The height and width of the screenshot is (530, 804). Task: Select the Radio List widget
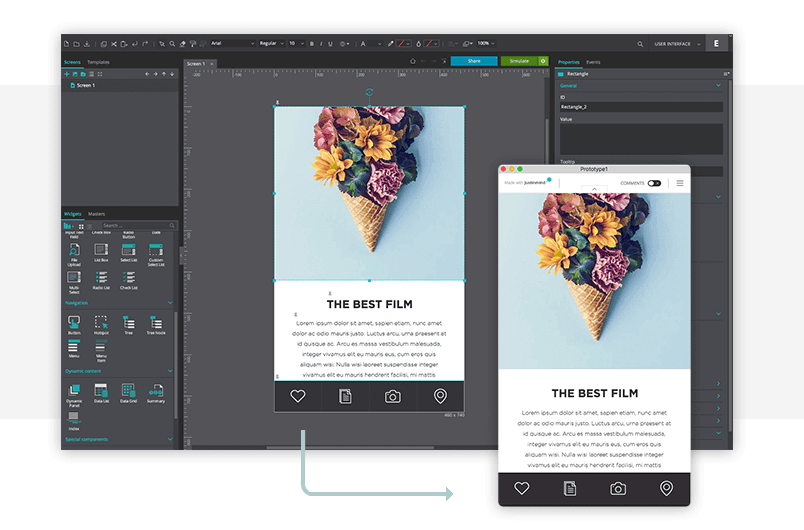coord(101,280)
